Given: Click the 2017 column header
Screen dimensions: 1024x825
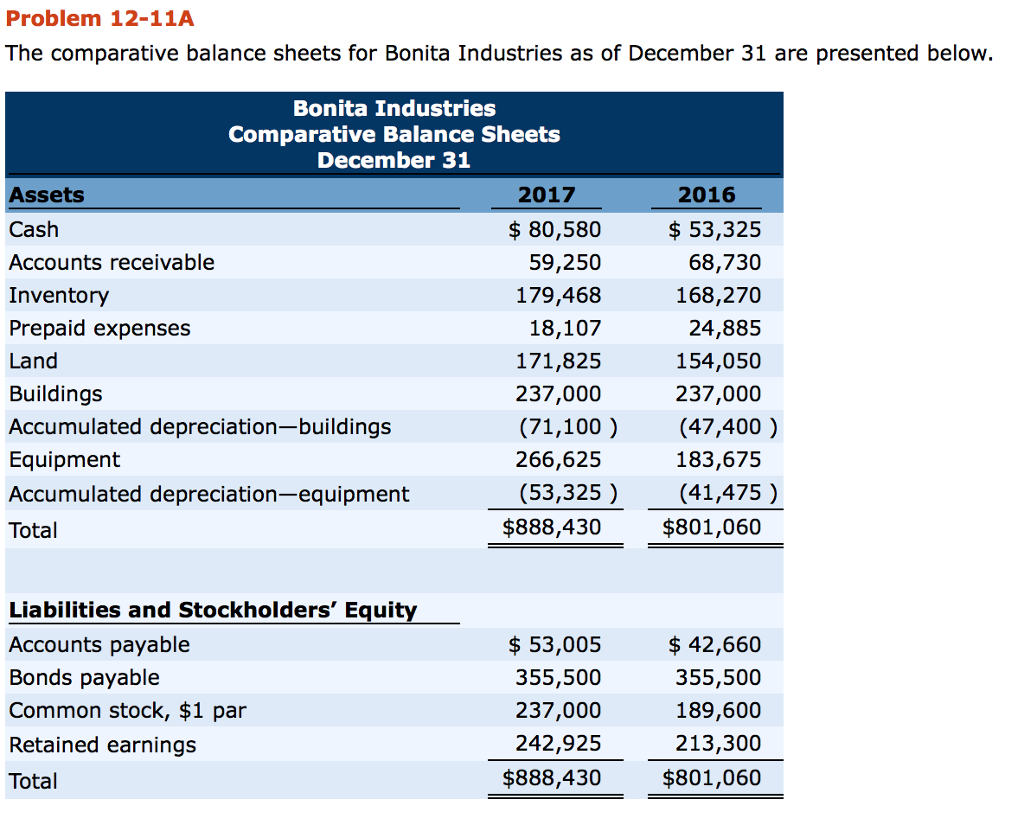Looking at the screenshot, I should point(547,195).
